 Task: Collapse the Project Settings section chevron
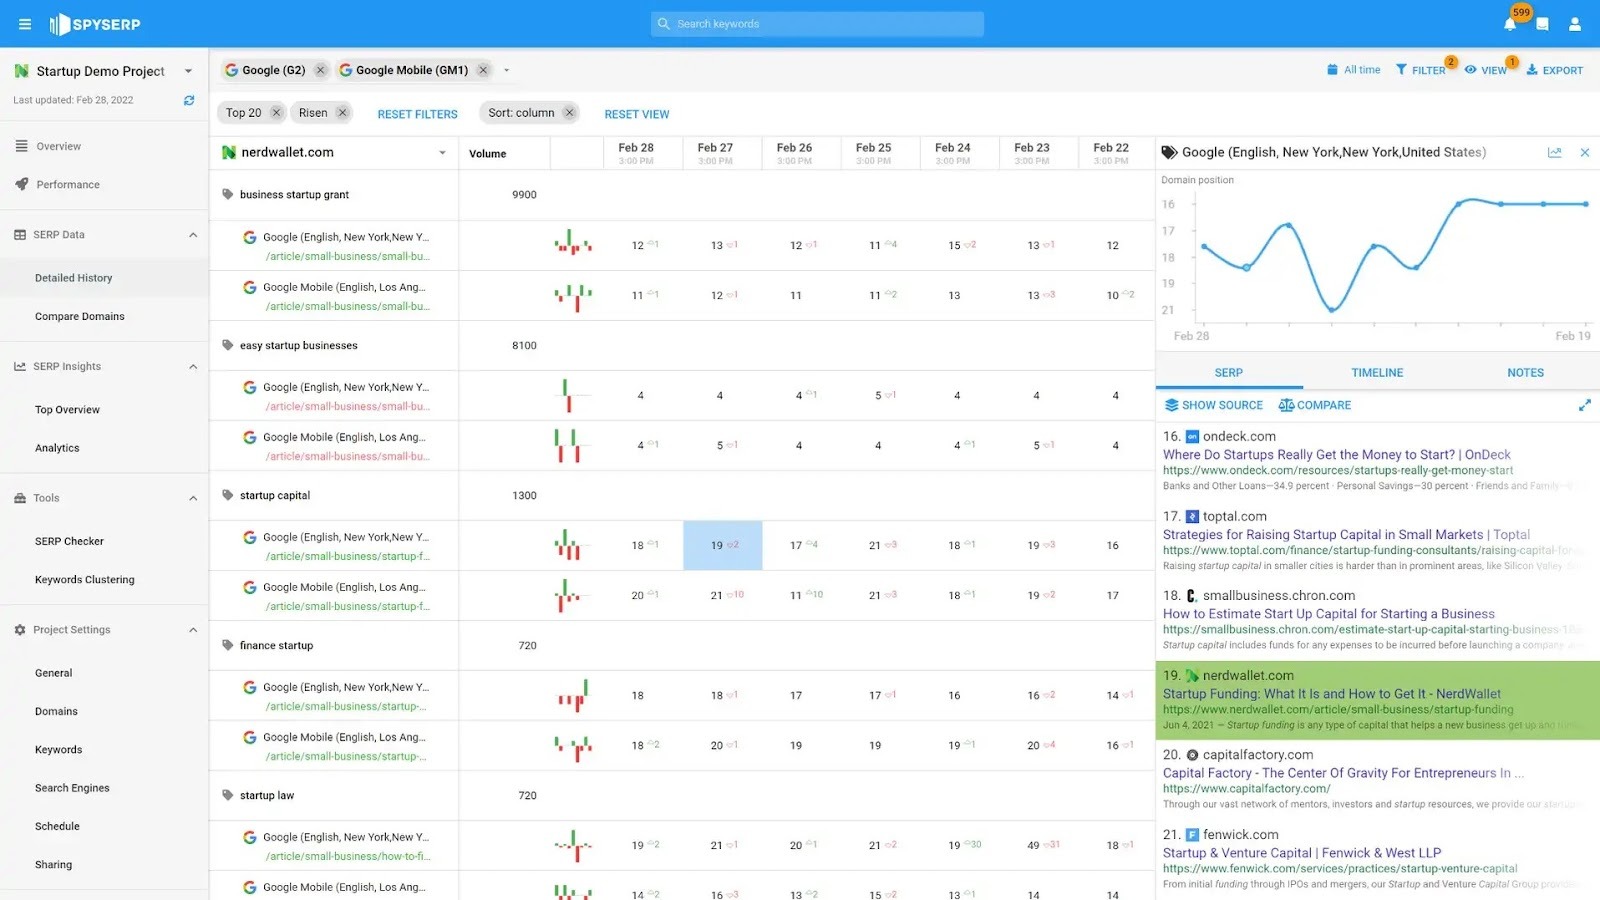(x=193, y=630)
